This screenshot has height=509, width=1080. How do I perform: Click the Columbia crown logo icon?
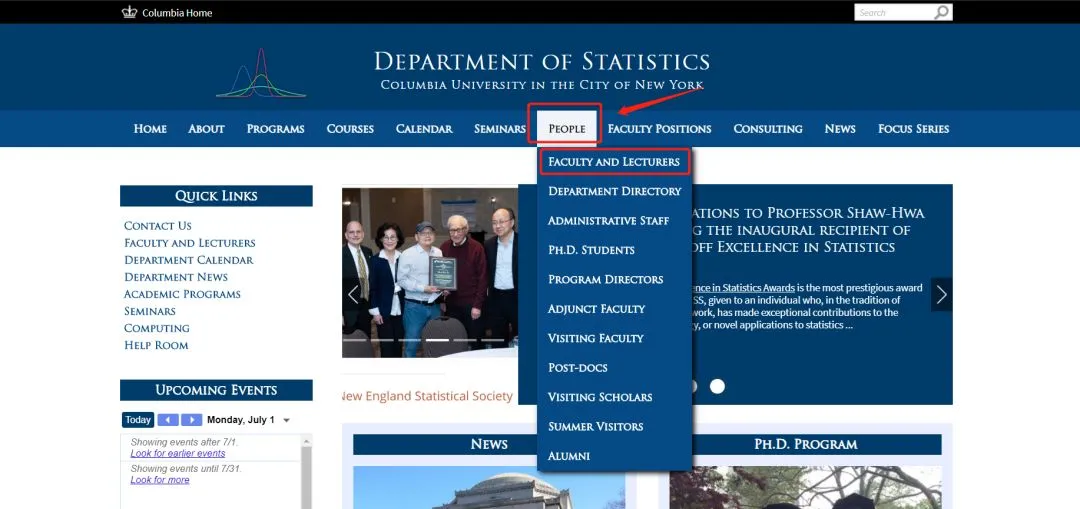[129, 13]
